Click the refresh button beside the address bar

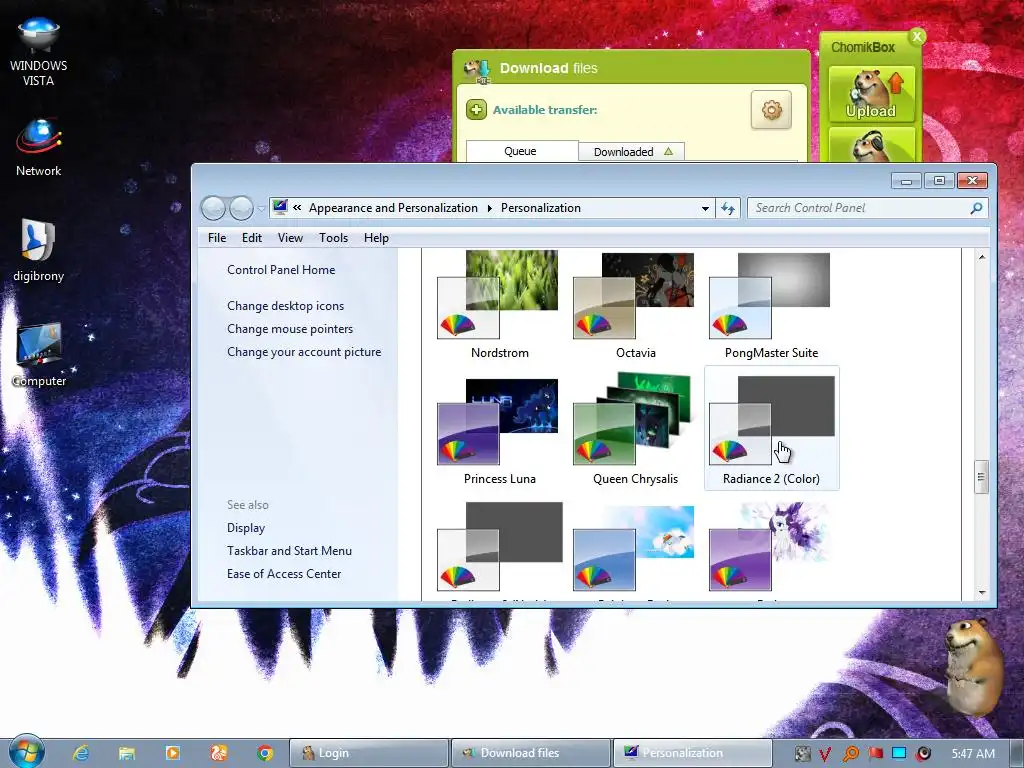[x=728, y=208]
